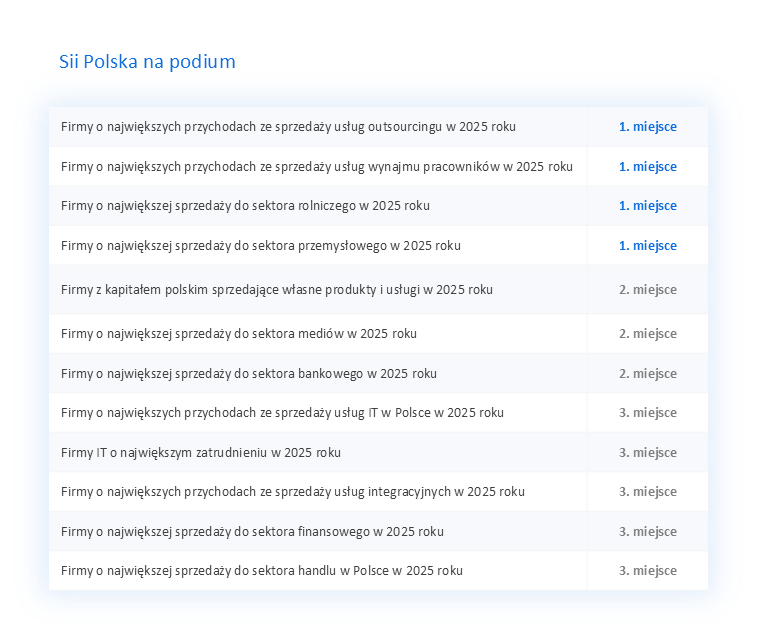Viewport: 760px width, 642px height.
Task: Click '2. miejsce' in the kapitałem polskim row
Action: tap(648, 290)
